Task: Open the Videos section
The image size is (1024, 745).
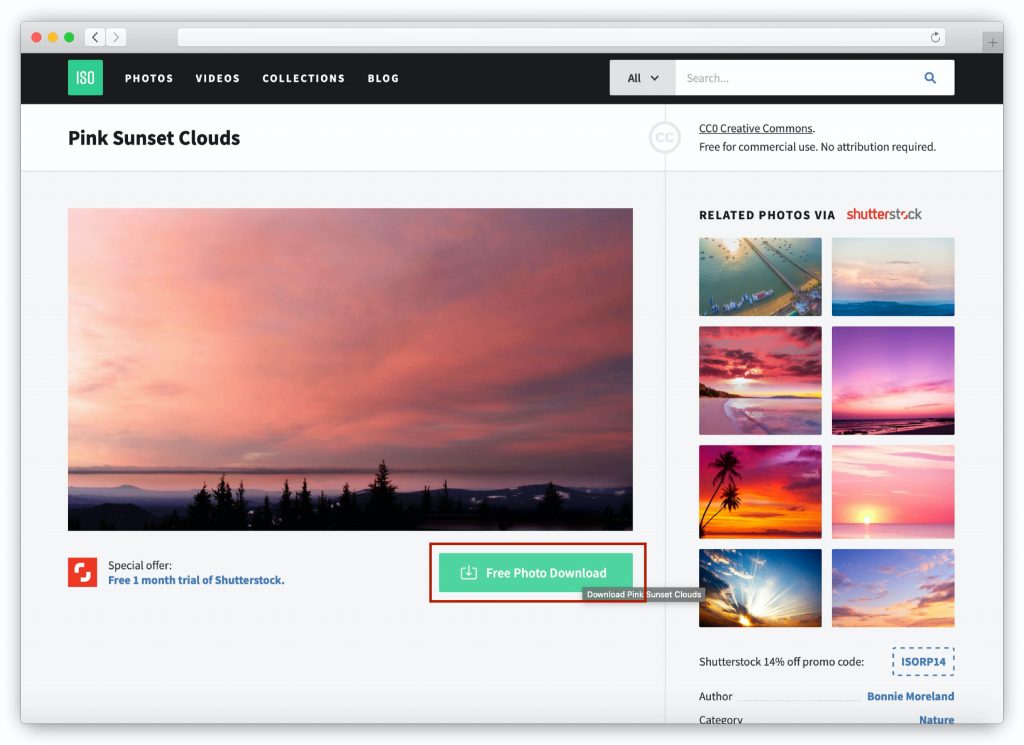Action: [x=217, y=78]
